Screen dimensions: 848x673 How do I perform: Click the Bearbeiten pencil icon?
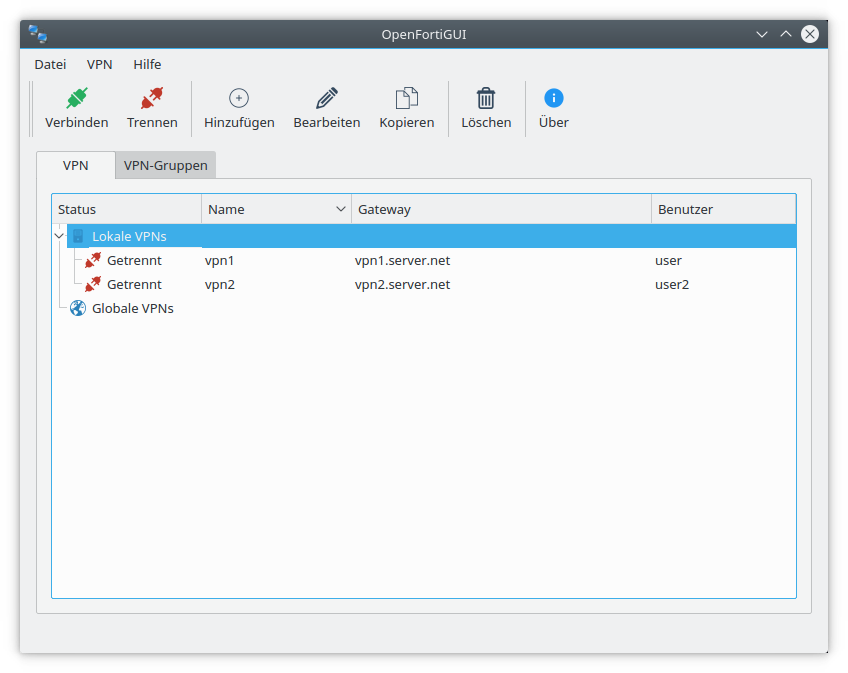[x=326, y=98]
